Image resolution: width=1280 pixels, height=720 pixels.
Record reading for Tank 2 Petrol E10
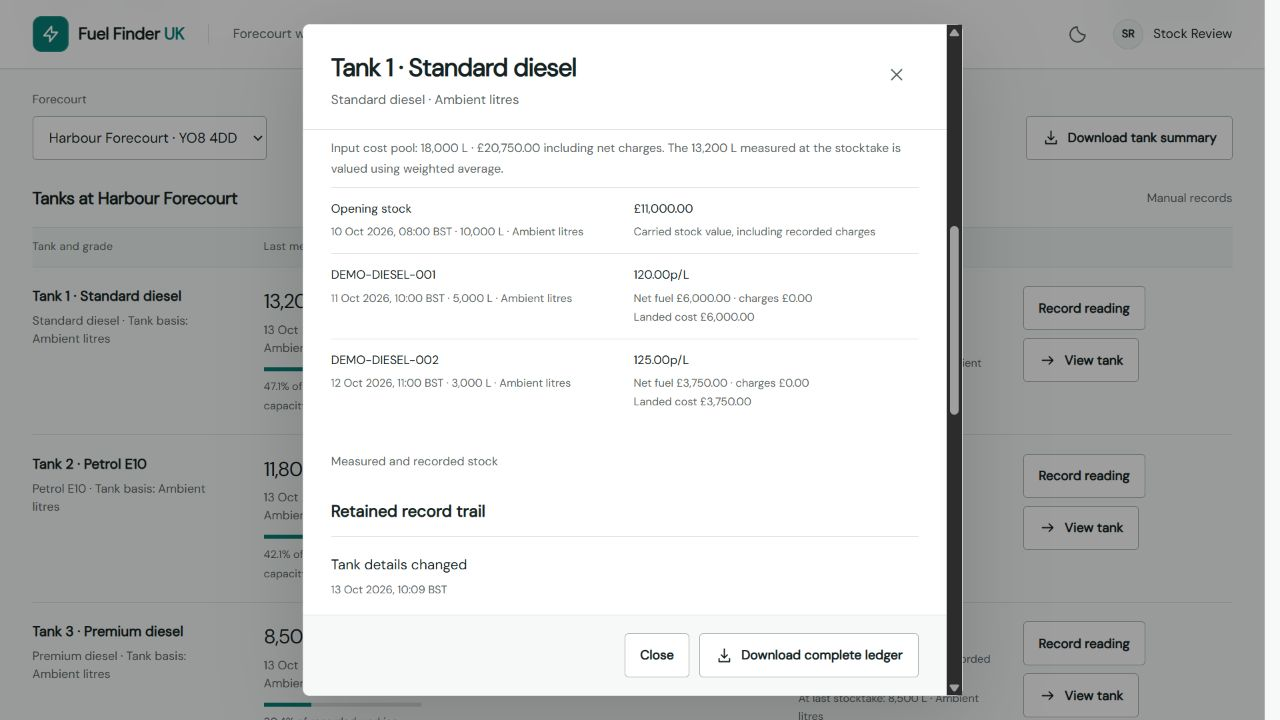pos(1084,476)
